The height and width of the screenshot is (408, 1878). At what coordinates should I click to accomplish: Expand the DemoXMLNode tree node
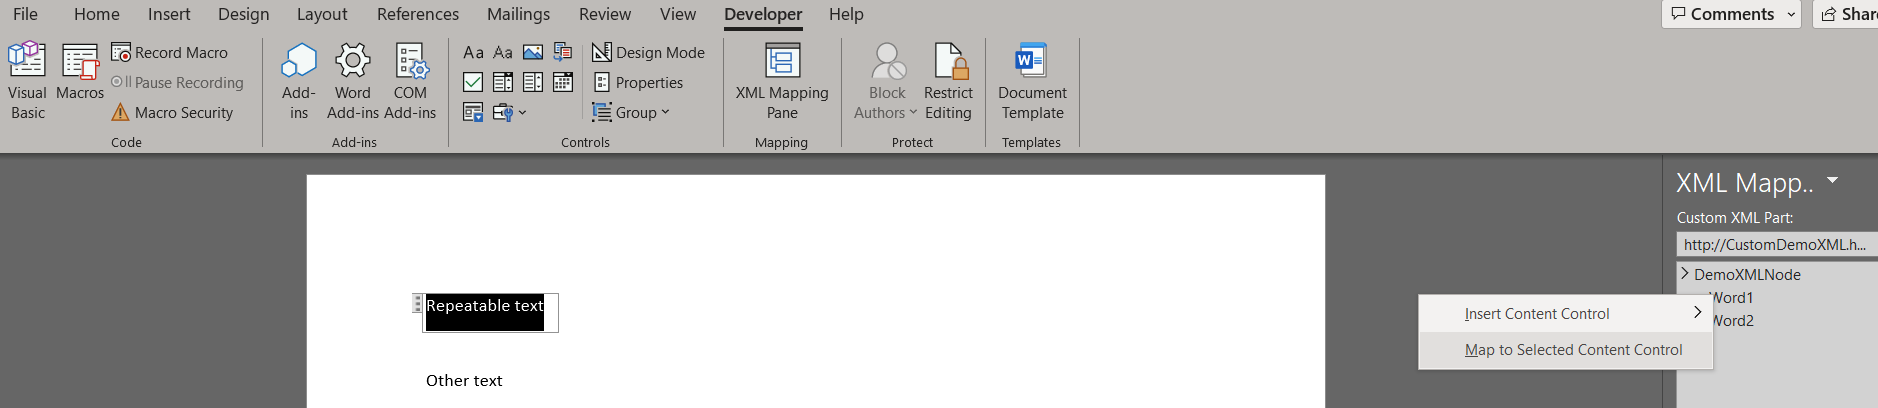[1685, 273]
